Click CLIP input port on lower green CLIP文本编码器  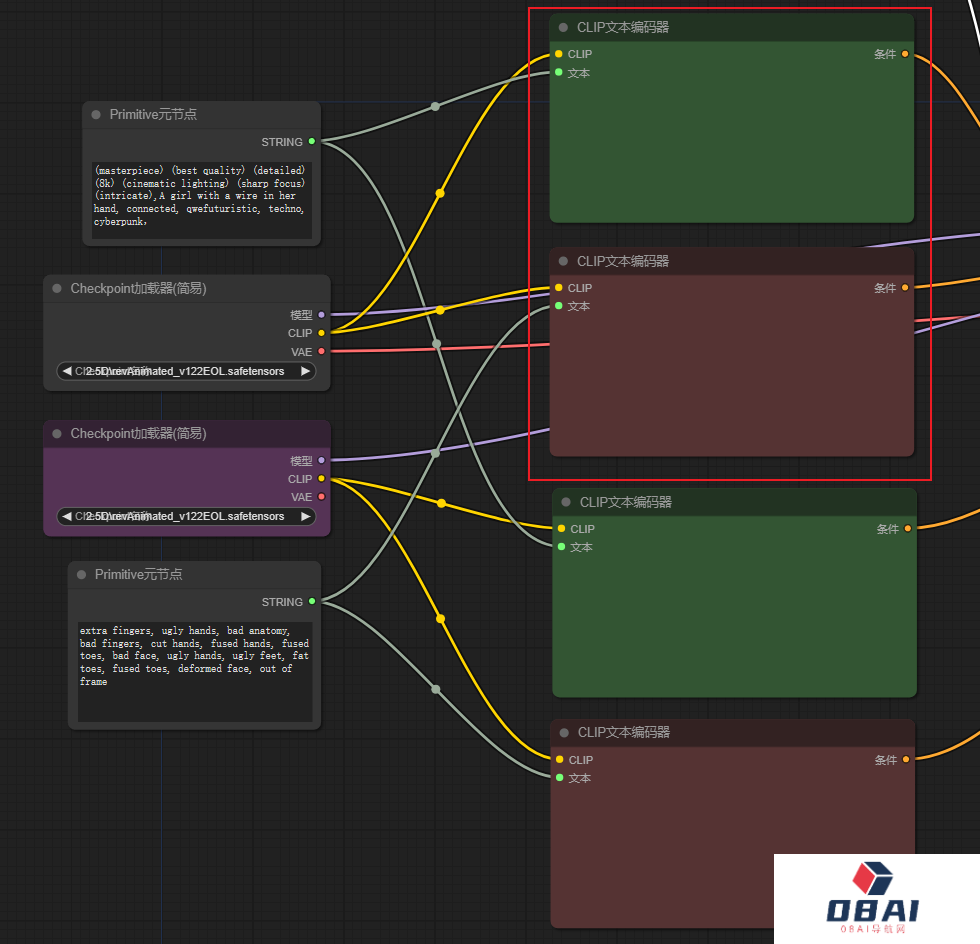click(561, 529)
